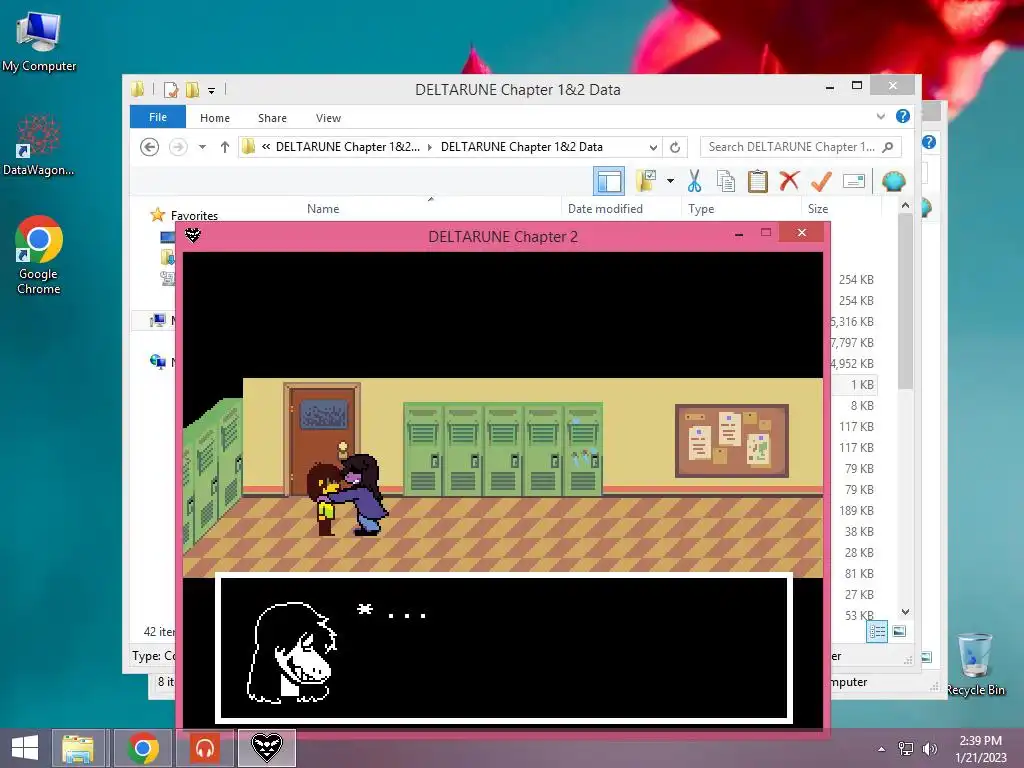The image size is (1024, 768).
Task: Expand the address bar history dropdown
Action: point(652,147)
